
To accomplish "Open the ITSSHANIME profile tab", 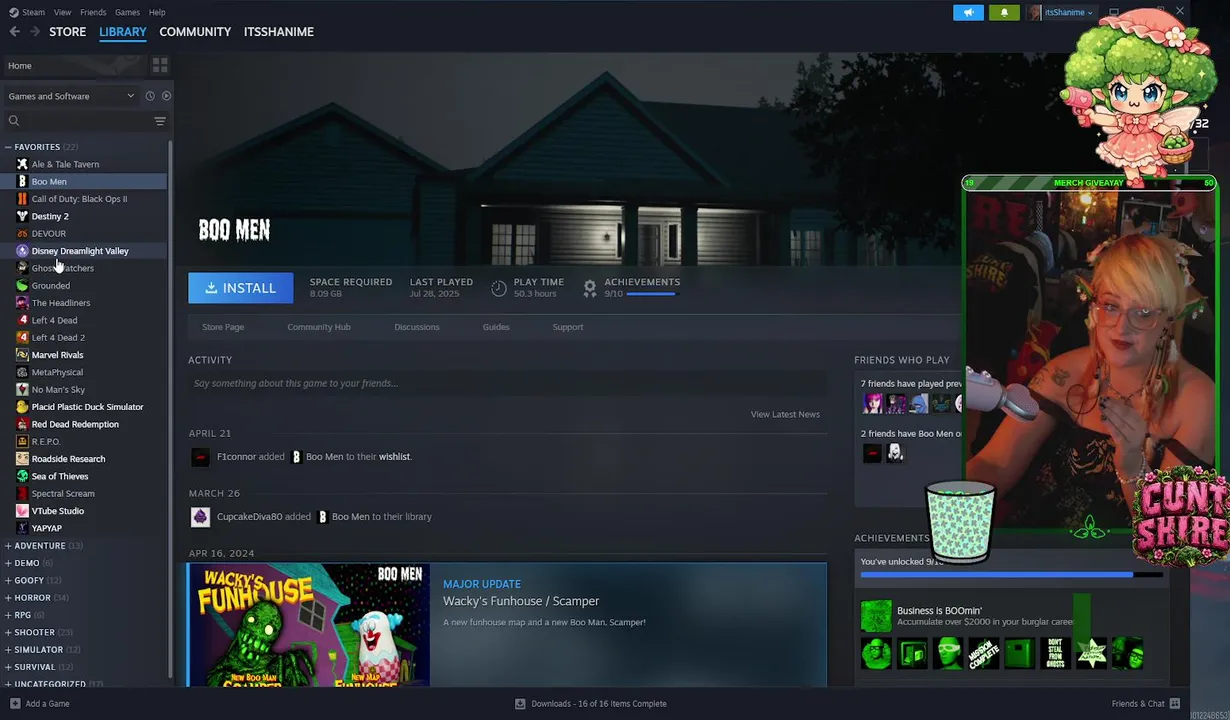I will (279, 32).
